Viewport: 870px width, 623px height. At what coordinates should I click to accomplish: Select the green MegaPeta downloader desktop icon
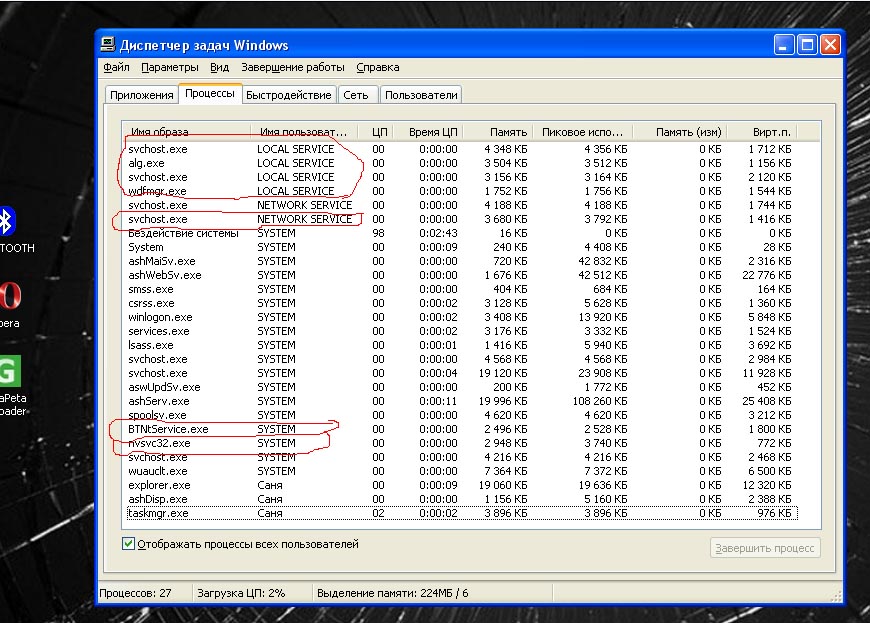(x=9, y=371)
